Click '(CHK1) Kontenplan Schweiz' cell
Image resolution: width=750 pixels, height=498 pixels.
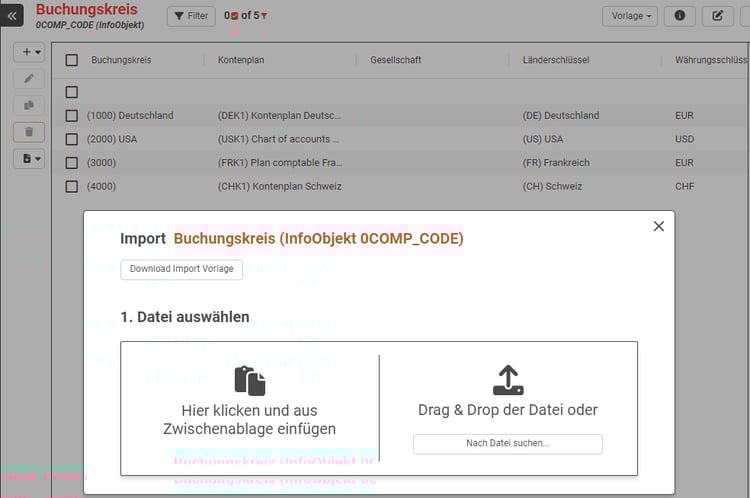pyautogui.click(x=280, y=186)
